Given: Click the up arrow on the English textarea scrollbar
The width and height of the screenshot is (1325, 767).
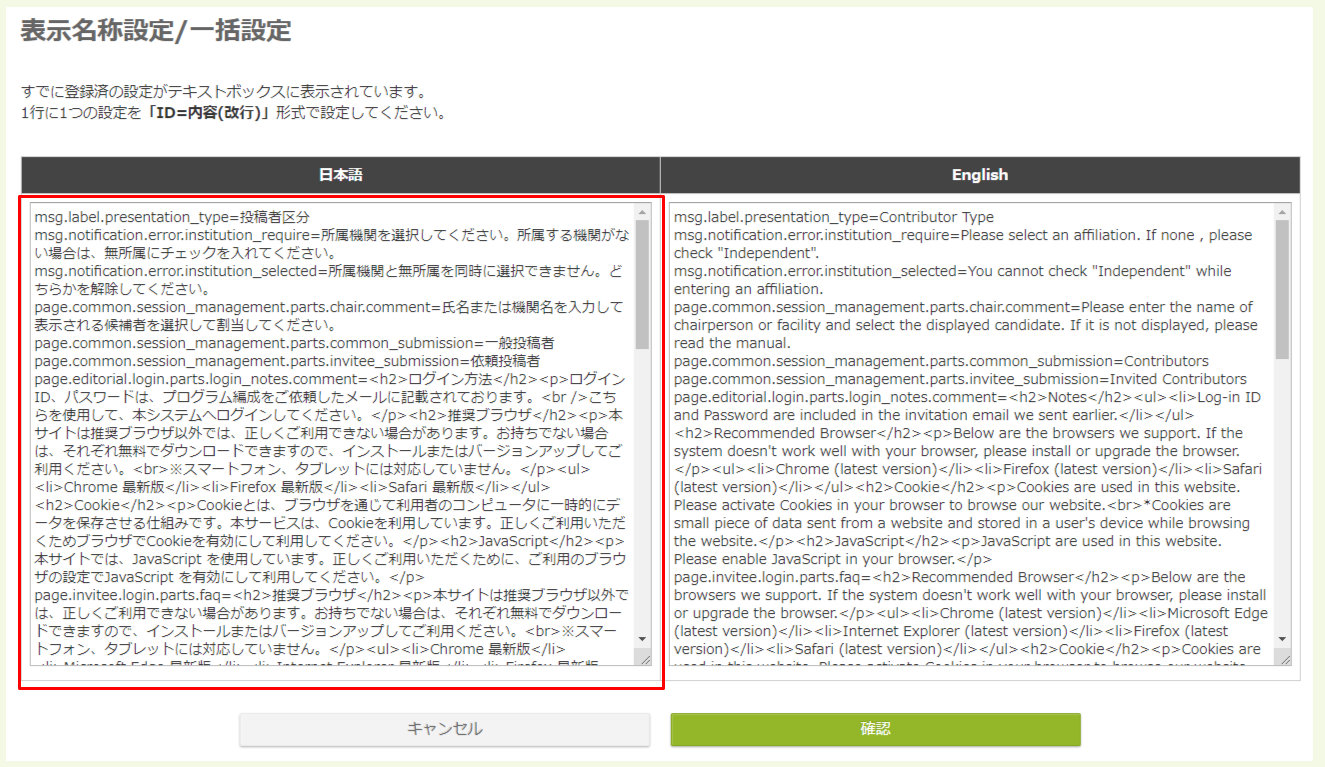Looking at the screenshot, I should [1283, 214].
